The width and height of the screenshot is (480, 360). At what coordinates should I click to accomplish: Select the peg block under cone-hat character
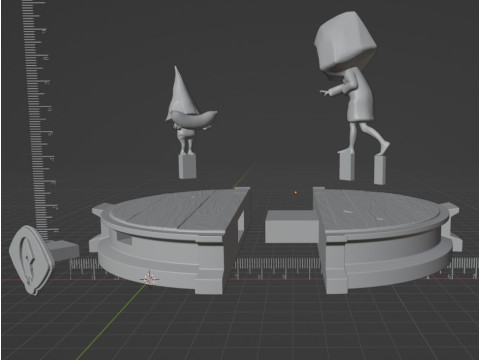tap(187, 166)
